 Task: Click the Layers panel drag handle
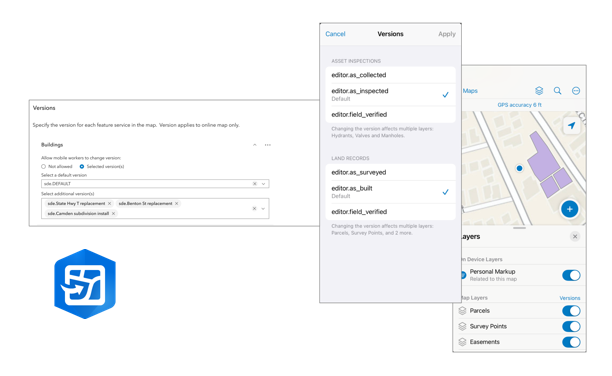pos(519,228)
